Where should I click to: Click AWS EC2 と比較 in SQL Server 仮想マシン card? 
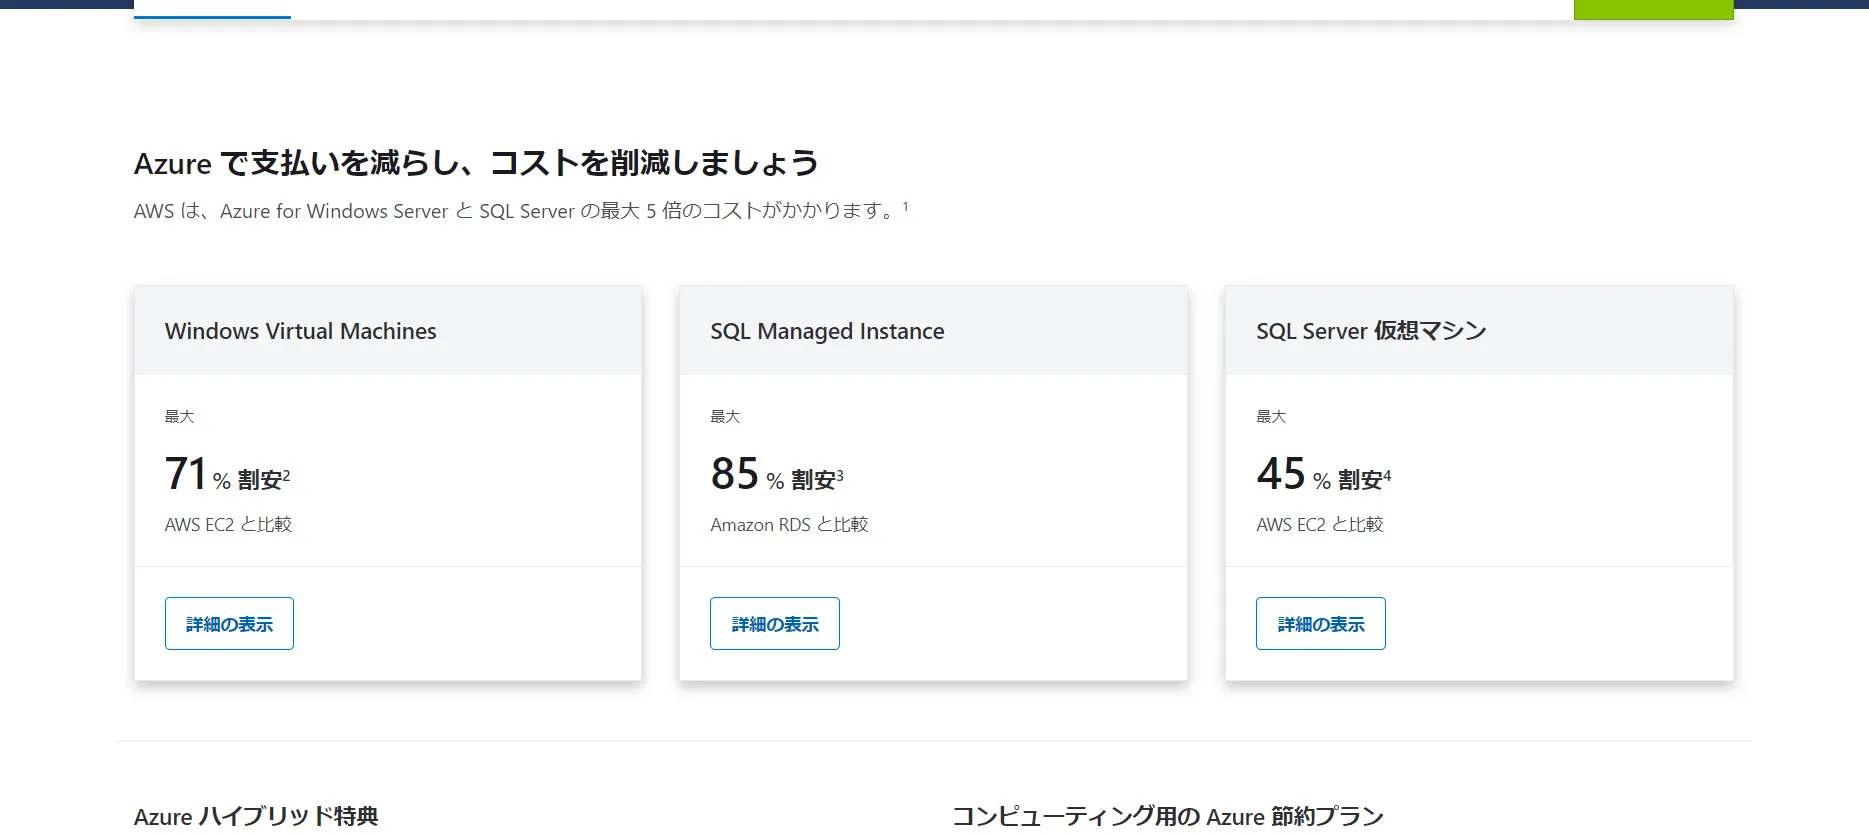pyautogui.click(x=1320, y=524)
